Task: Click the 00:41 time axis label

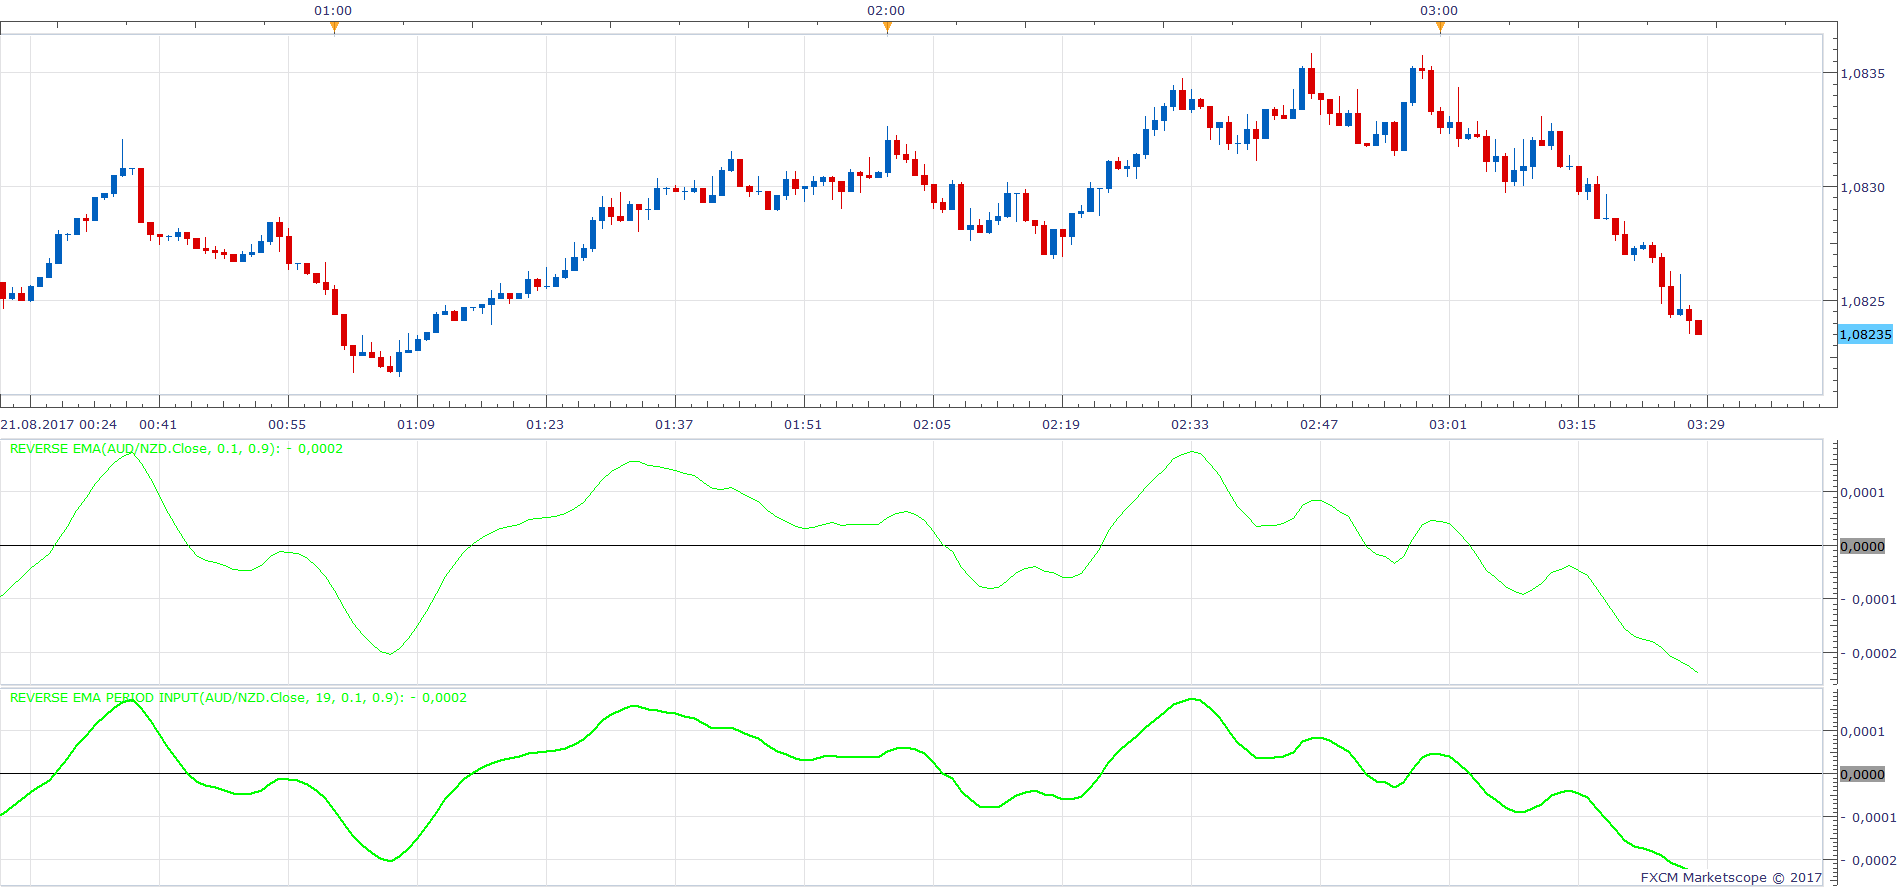Action: click(158, 425)
